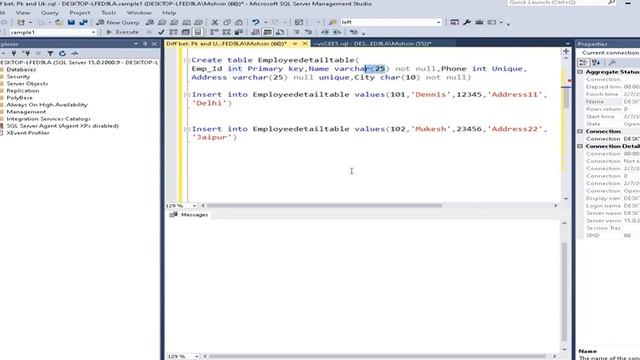The height and width of the screenshot is (360, 640).
Task: Click the Toolbox icon in toolbar
Action: (x=479, y=22)
